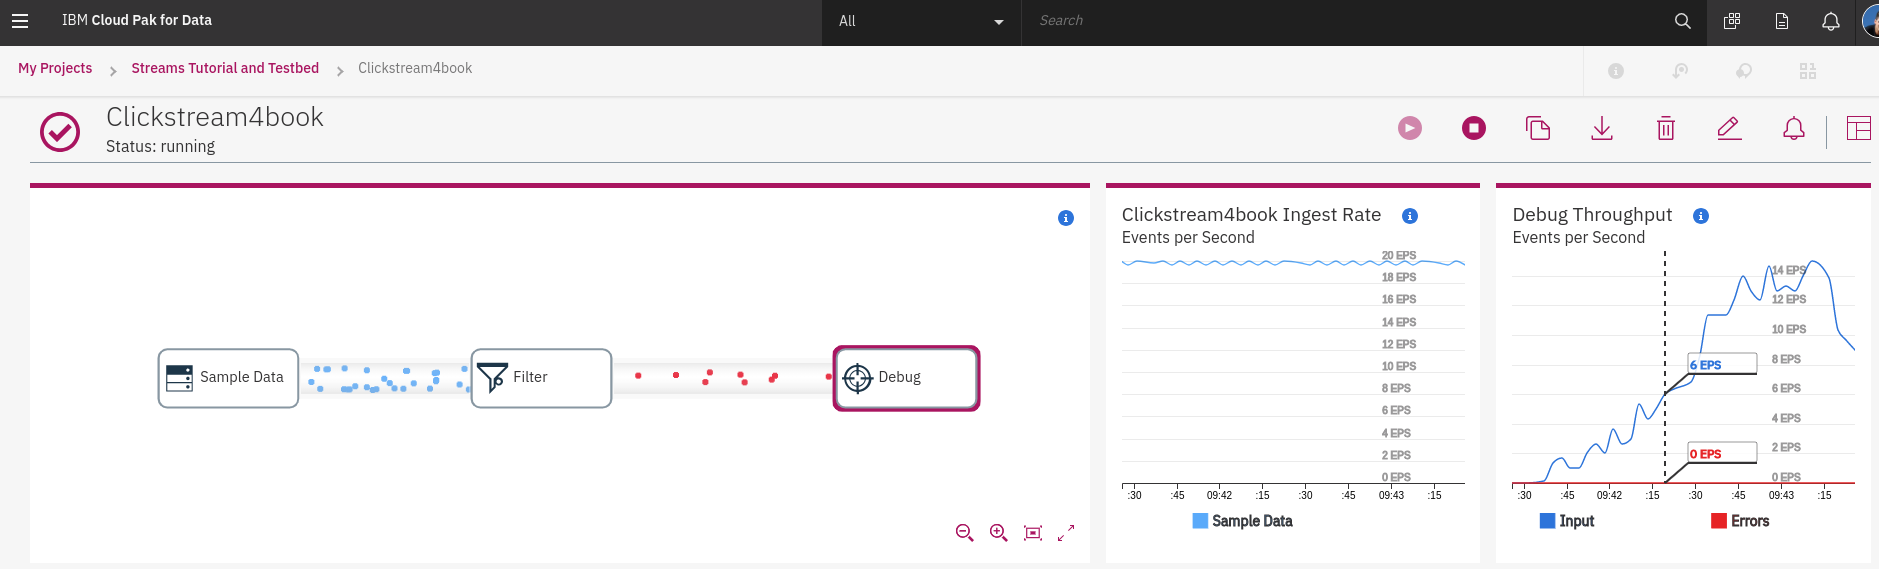The image size is (1879, 569).
Task: Click the Clickstream4book flow title
Action: 215,117
